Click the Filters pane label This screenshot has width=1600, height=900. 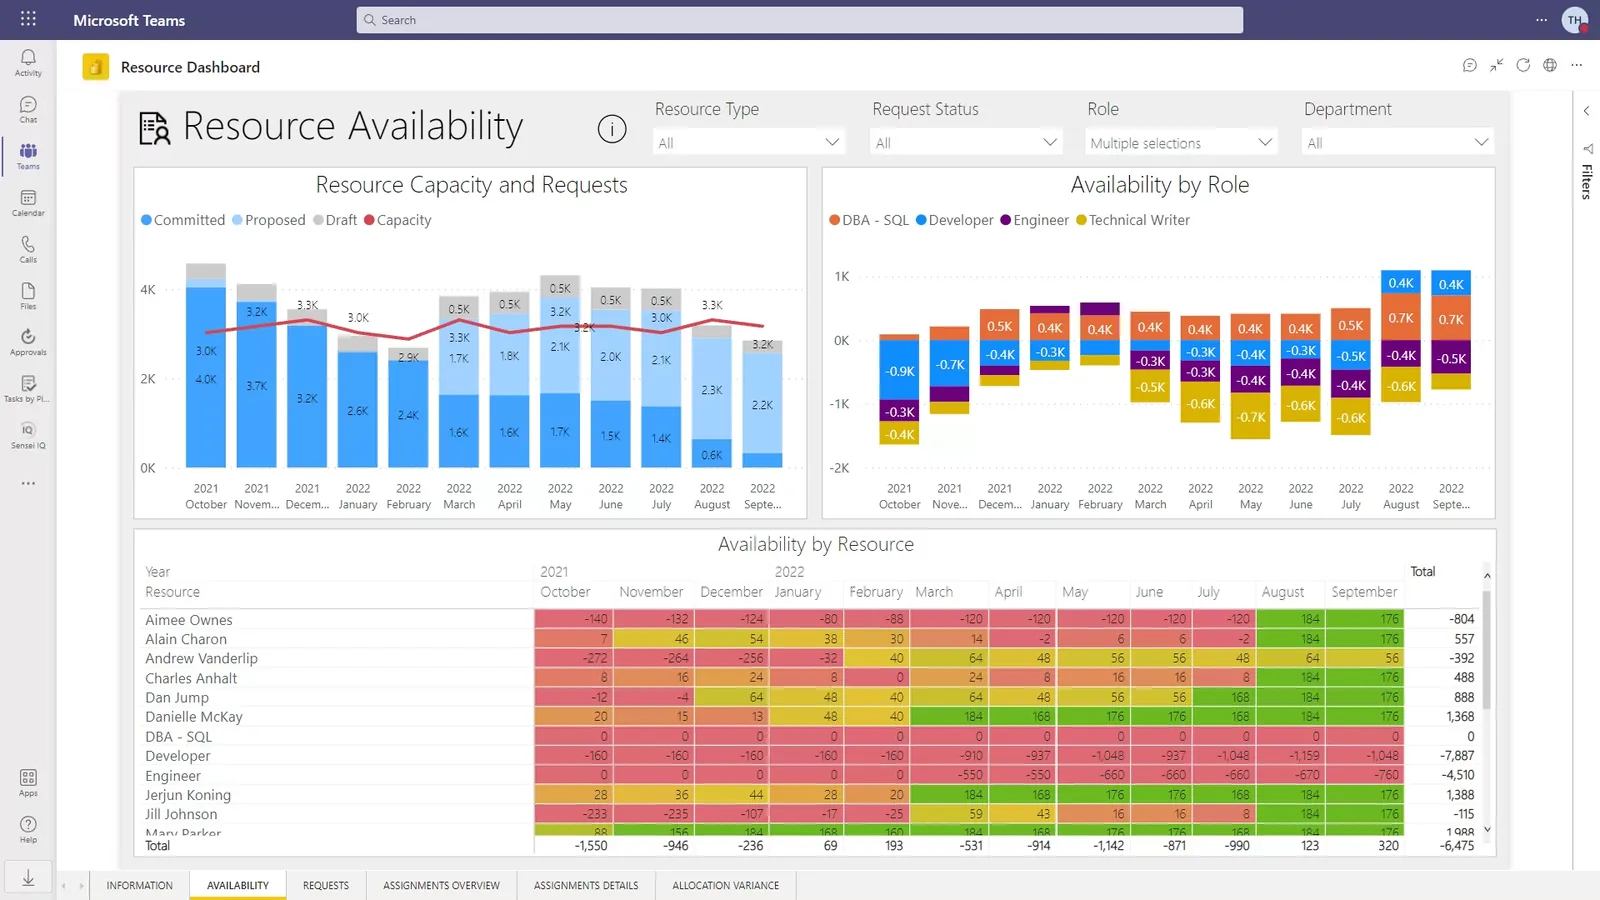point(1587,182)
